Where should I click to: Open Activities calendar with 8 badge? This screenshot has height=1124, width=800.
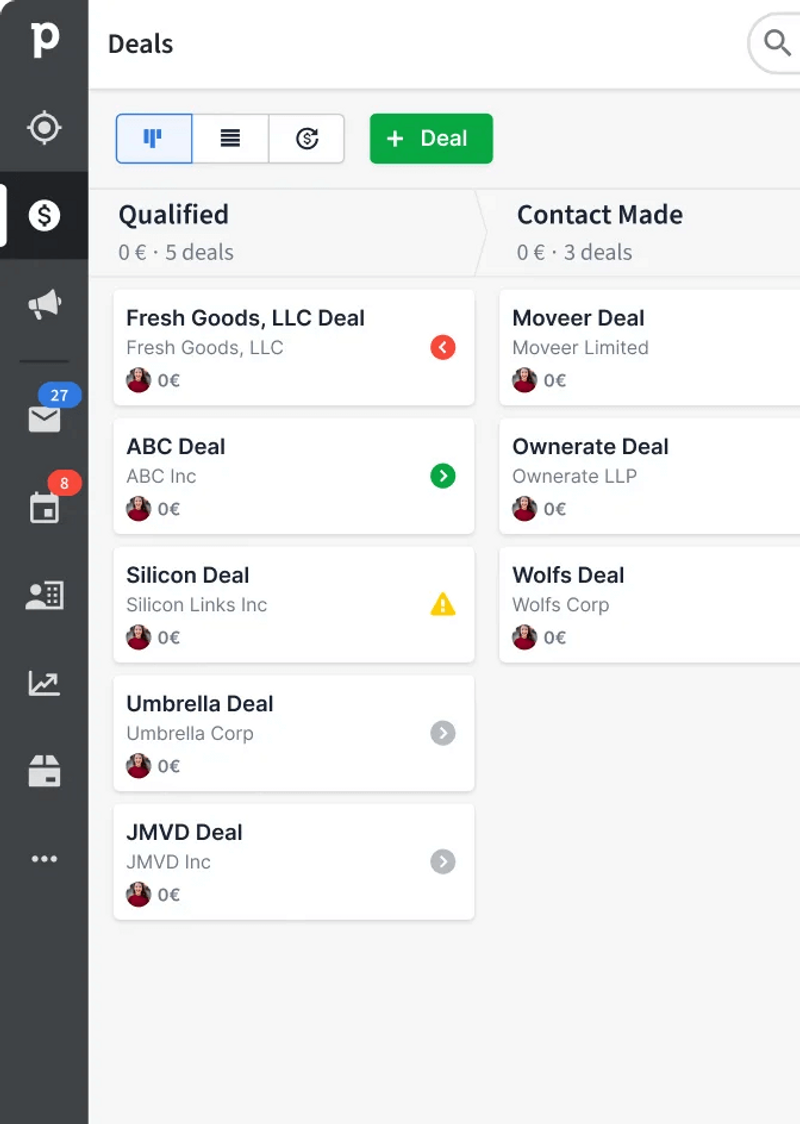[x=44, y=507]
